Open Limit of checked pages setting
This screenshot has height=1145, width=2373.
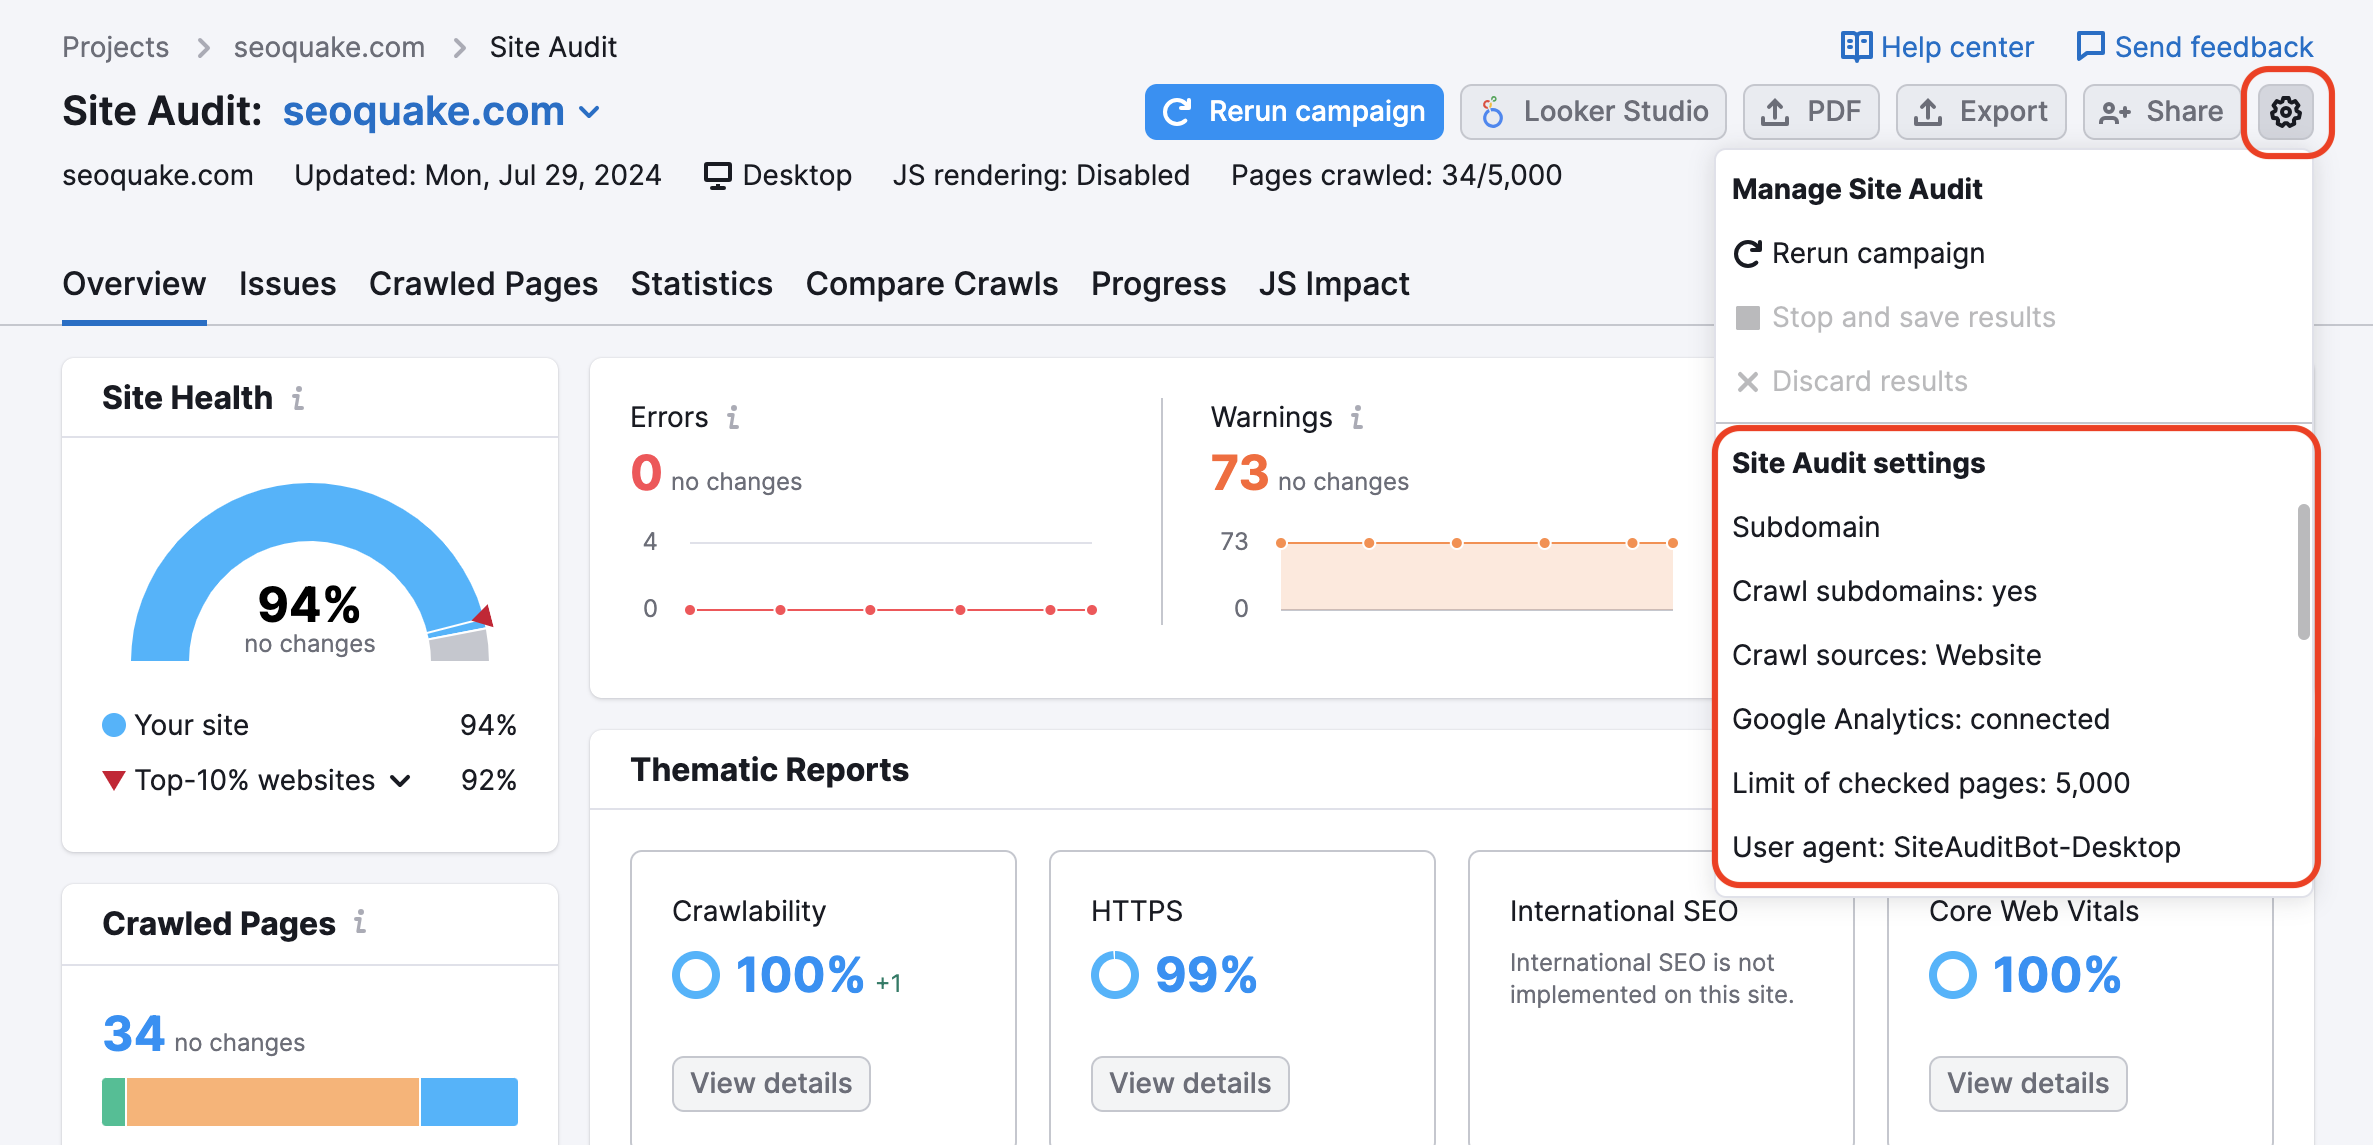(1930, 783)
